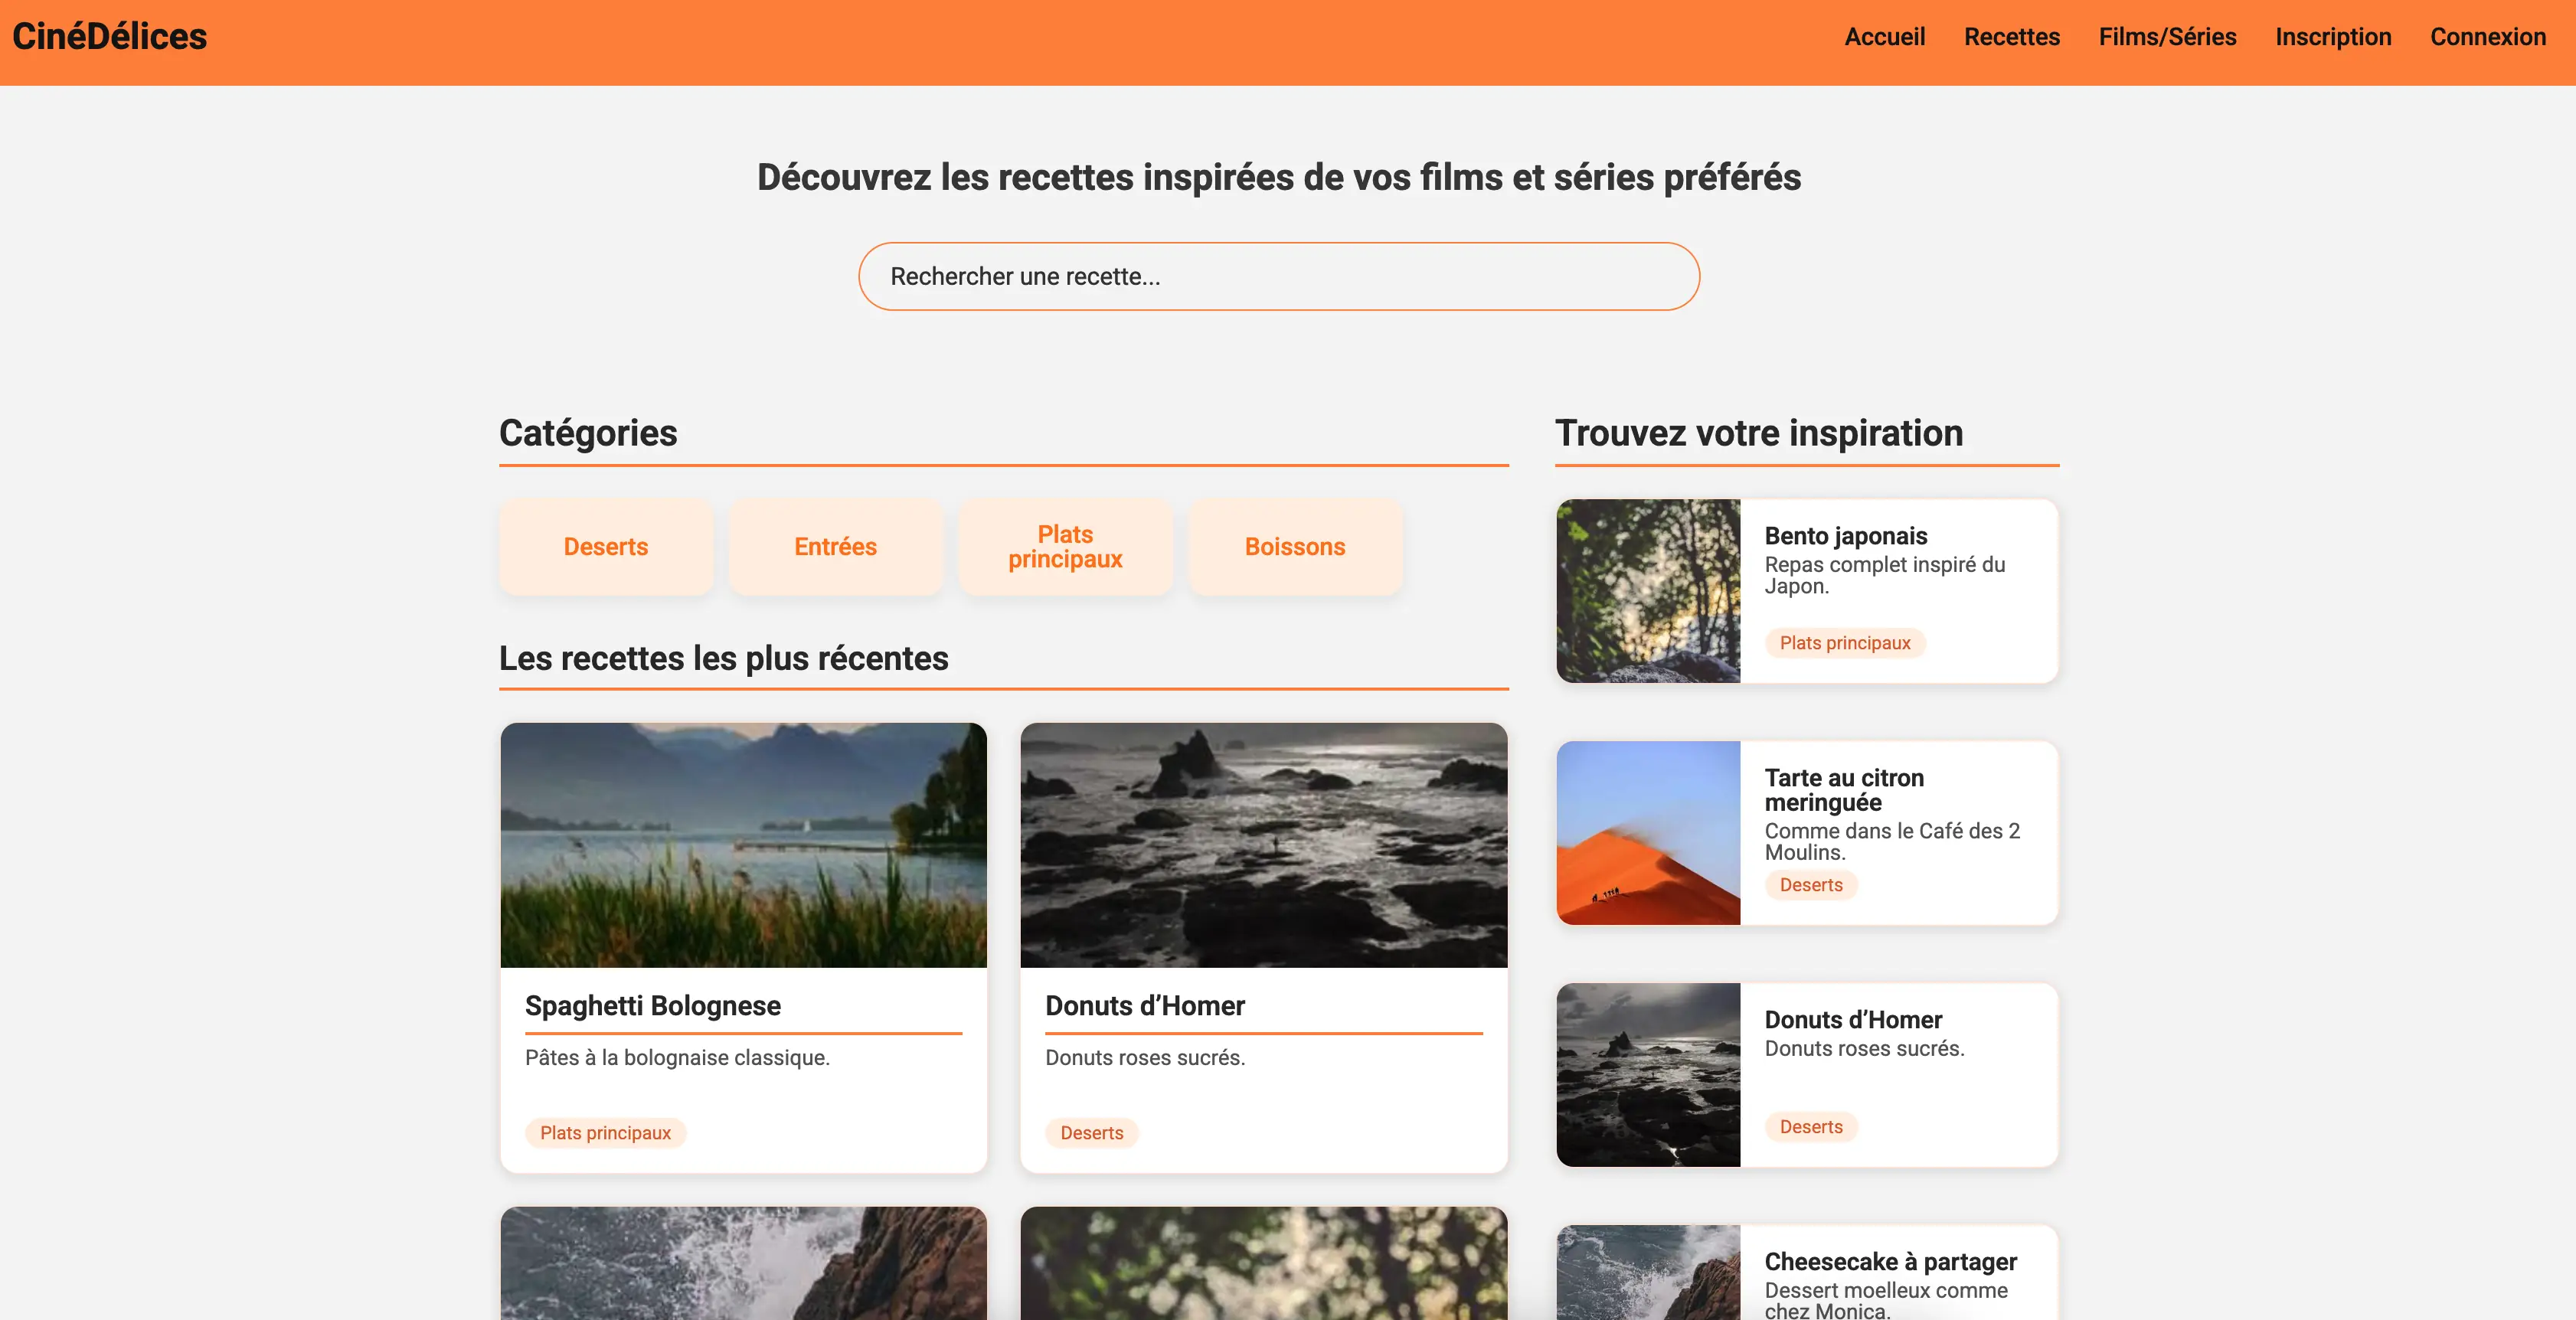This screenshot has height=1320, width=2576.
Task: Open the Films/Séries navigation item
Action: pyautogui.click(x=2167, y=37)
